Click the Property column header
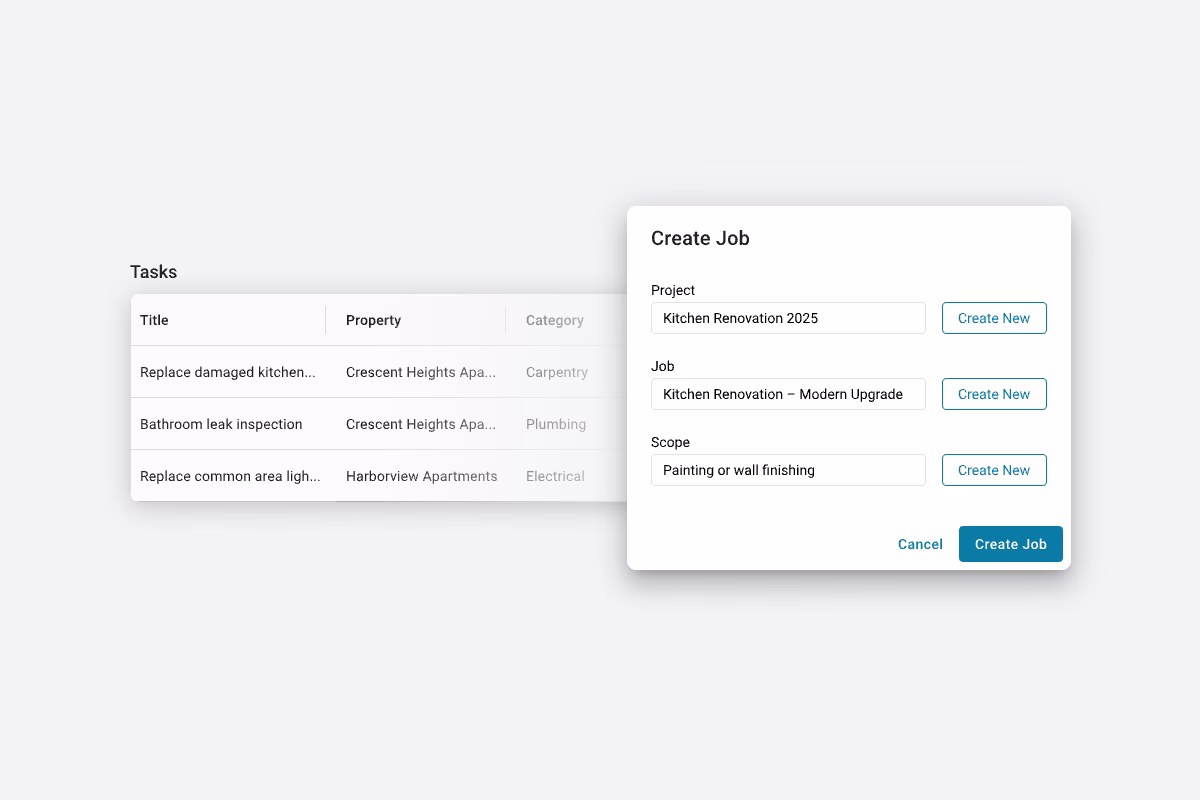 point(373,320)
